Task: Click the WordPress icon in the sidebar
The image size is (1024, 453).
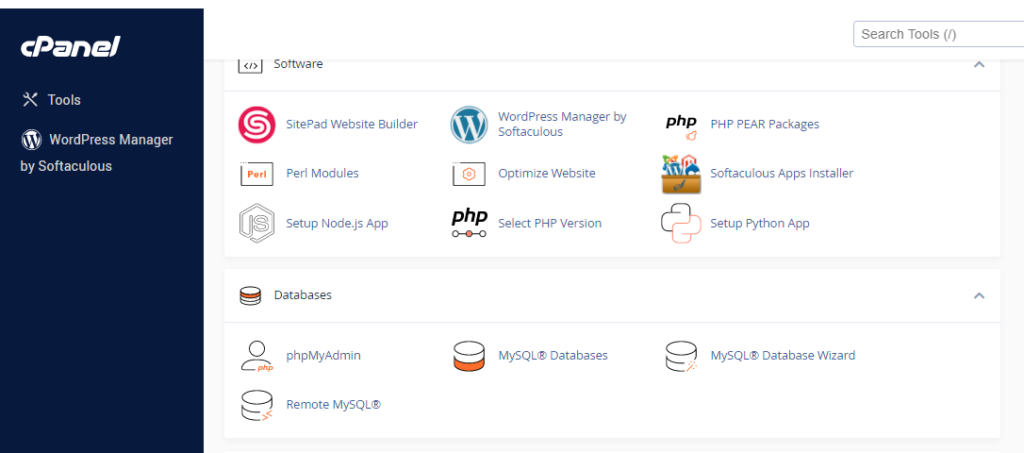Action: (x=31, y=140)
